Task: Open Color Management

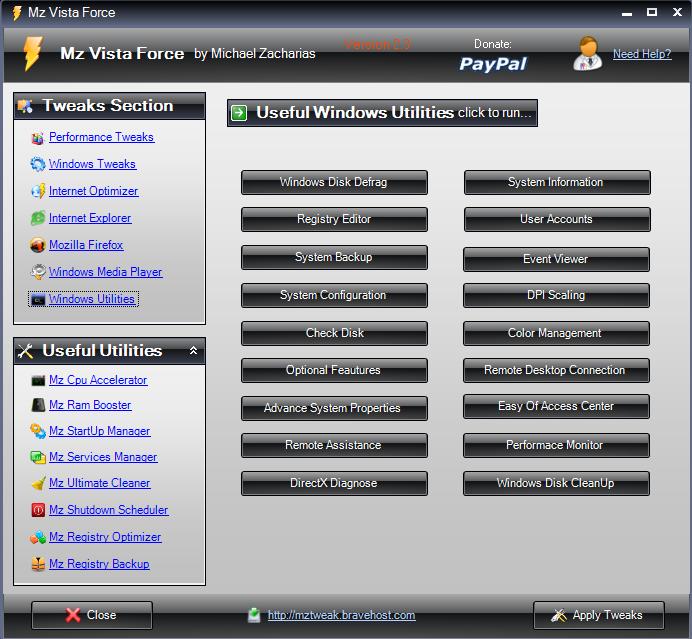Action: (556, 333)
